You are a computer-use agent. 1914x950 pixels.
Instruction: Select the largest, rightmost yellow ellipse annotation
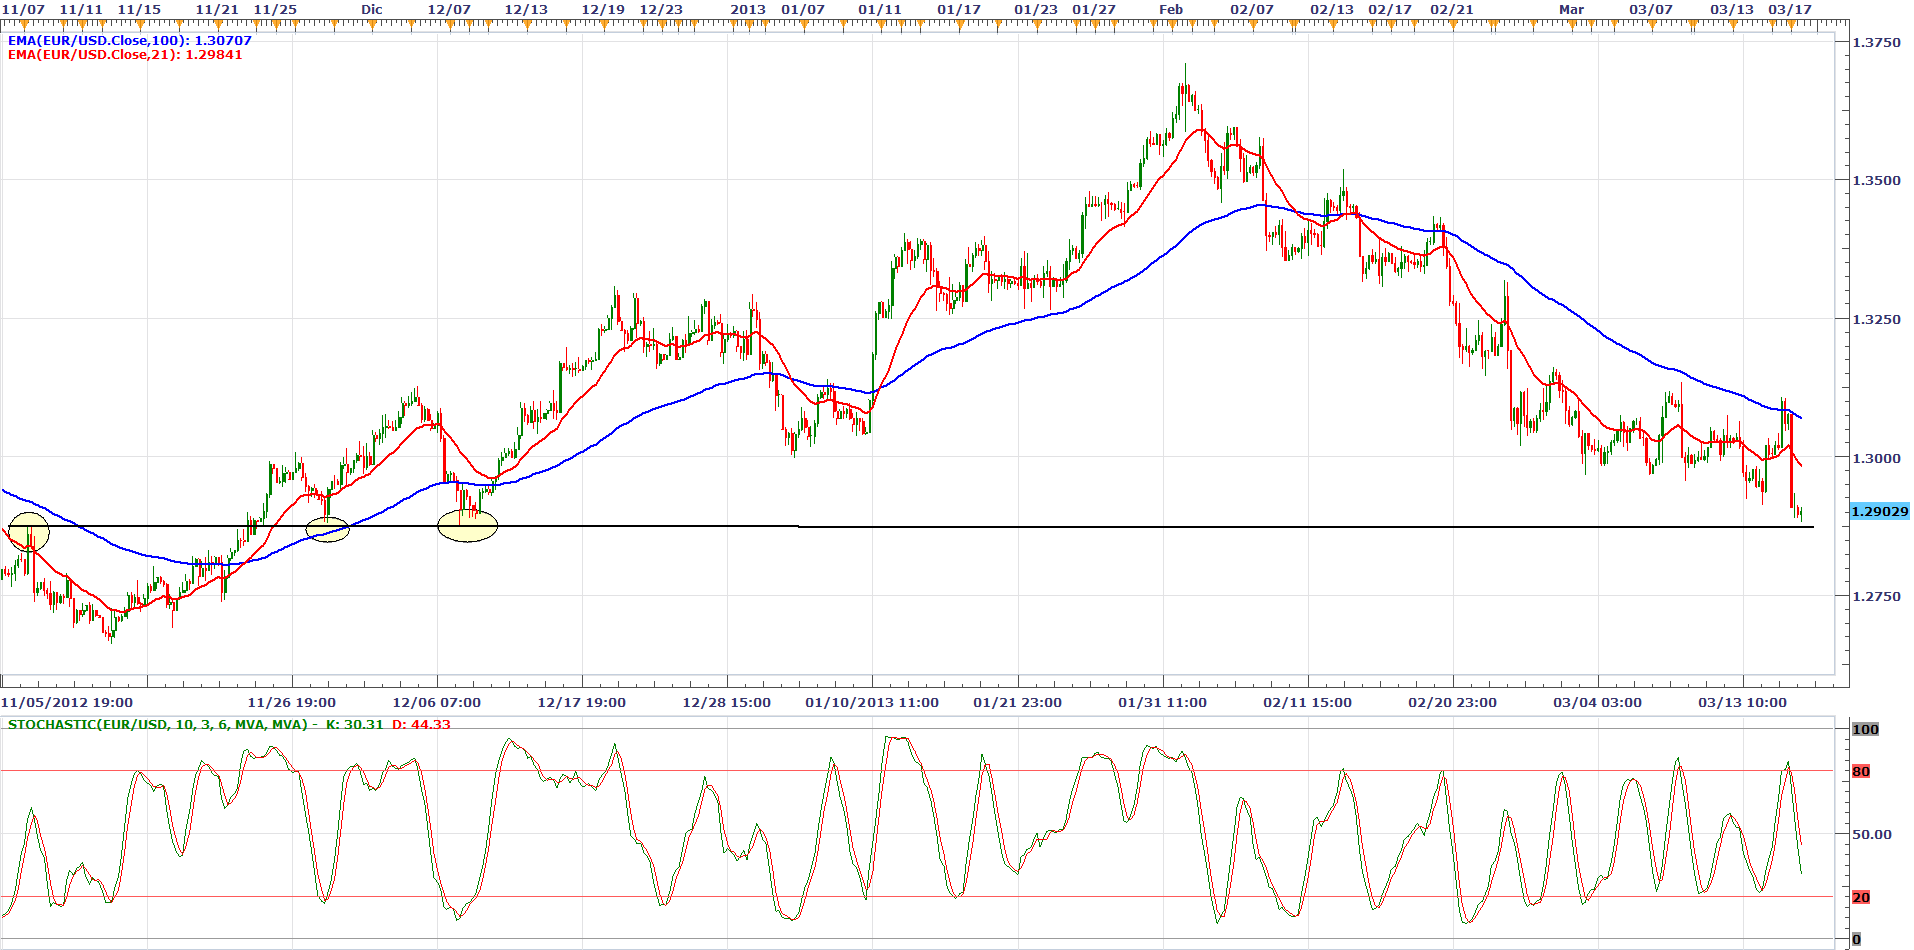tap(467, 525)
